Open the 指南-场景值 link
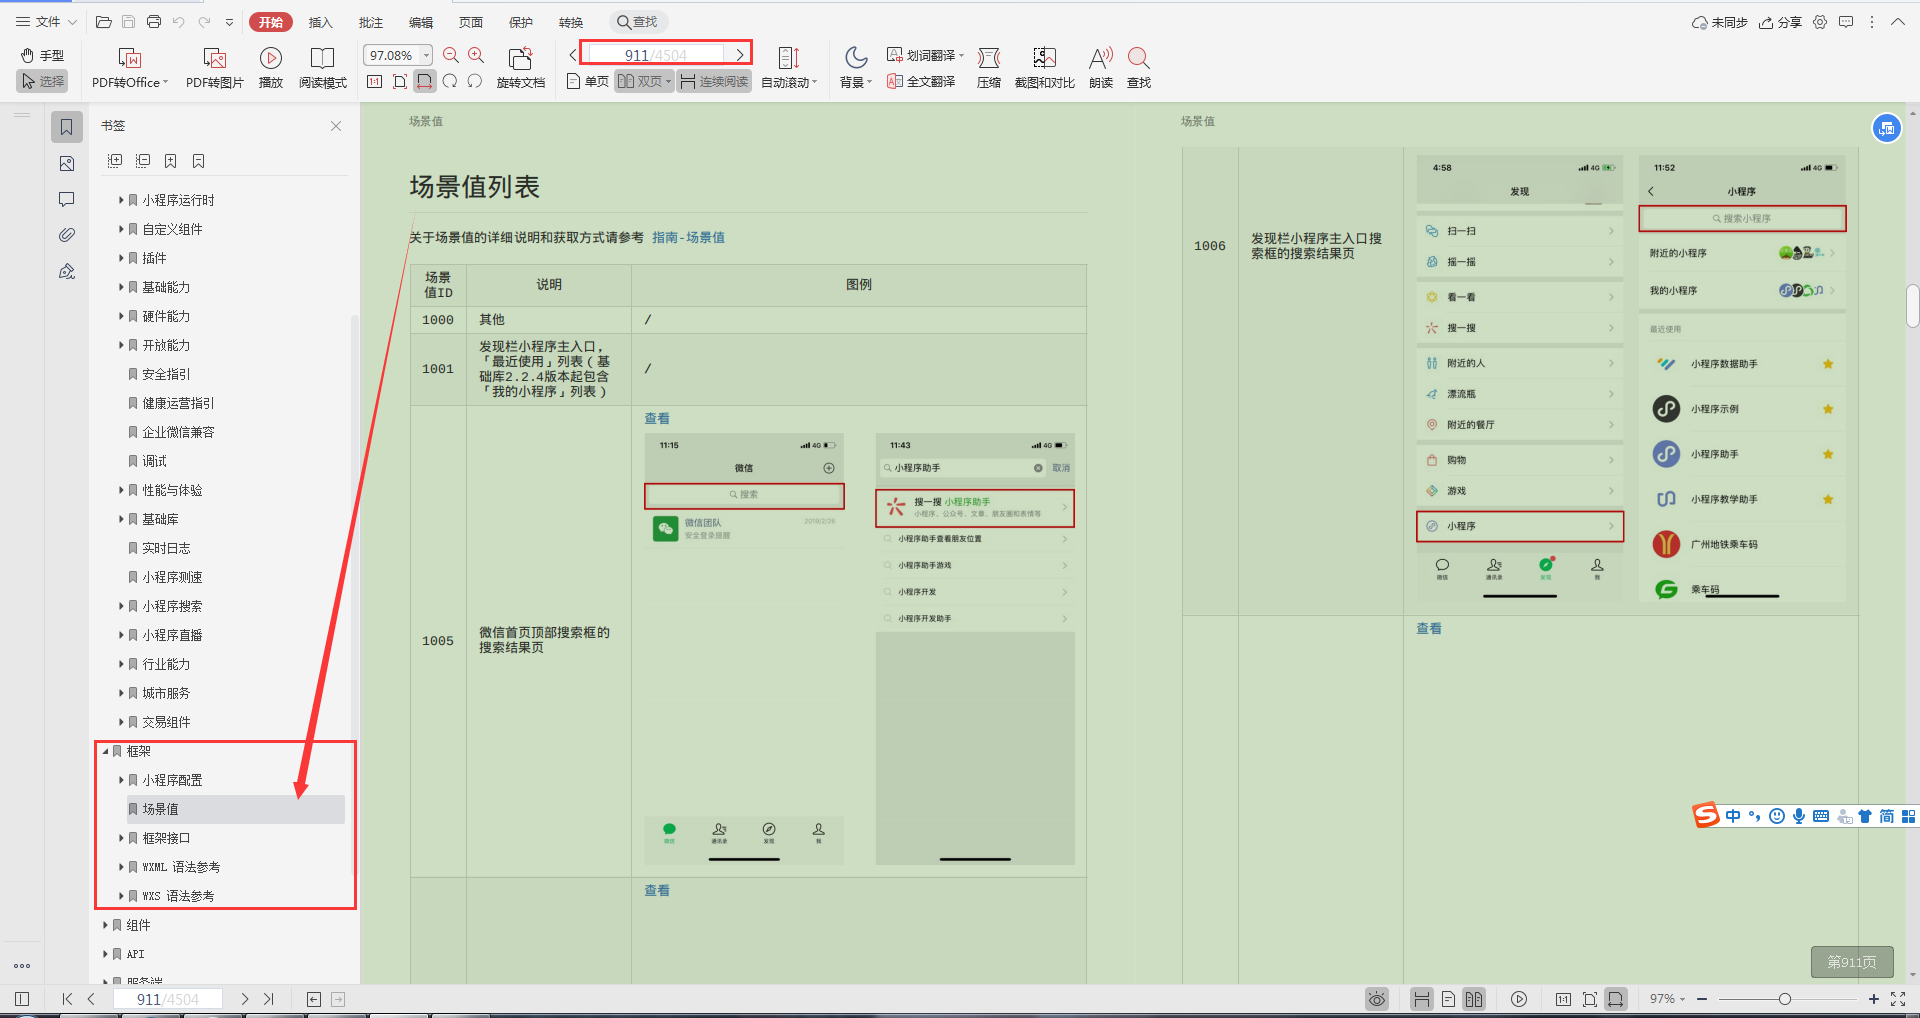1920x1018 pixels. click(688, 237)
